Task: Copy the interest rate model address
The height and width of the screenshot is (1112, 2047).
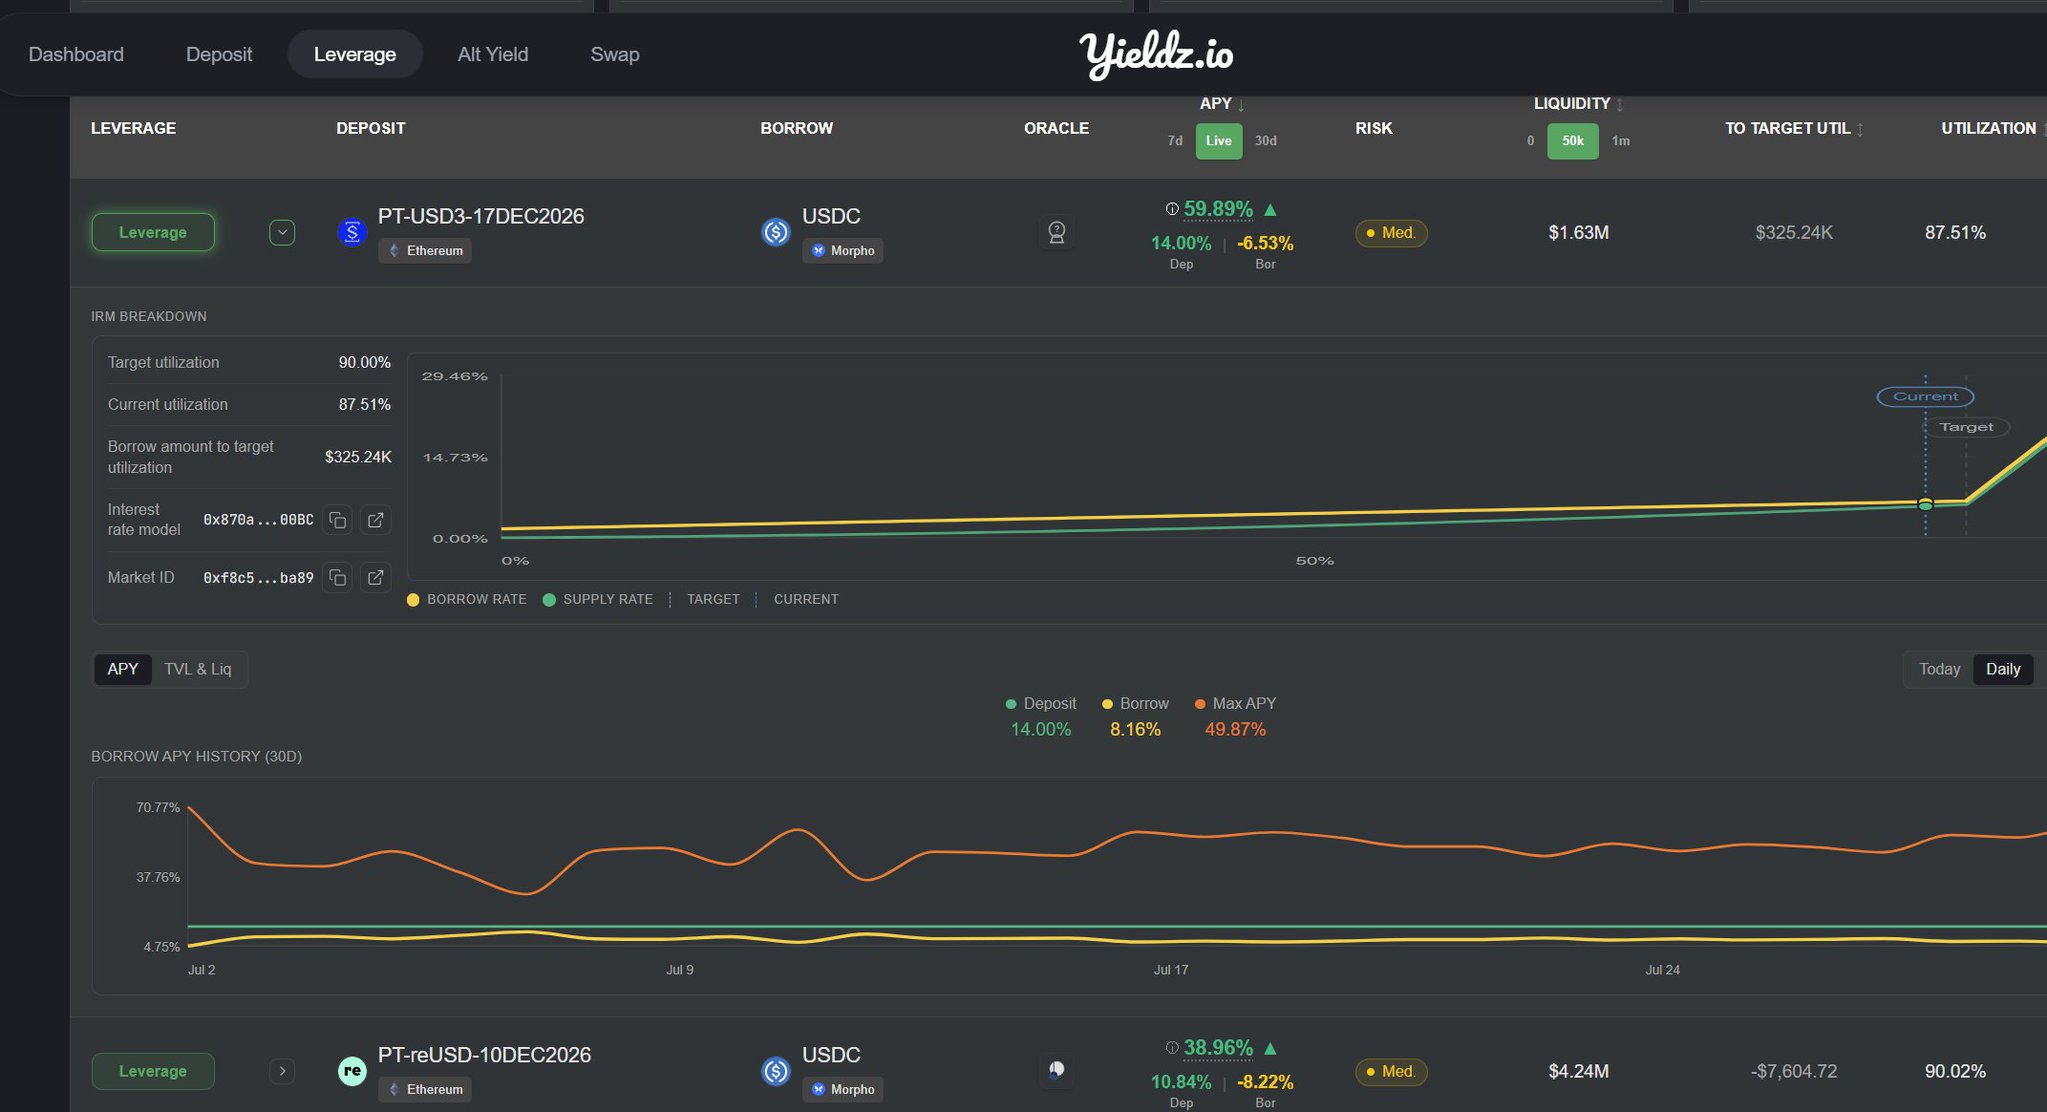Action: tap(338, 520)
